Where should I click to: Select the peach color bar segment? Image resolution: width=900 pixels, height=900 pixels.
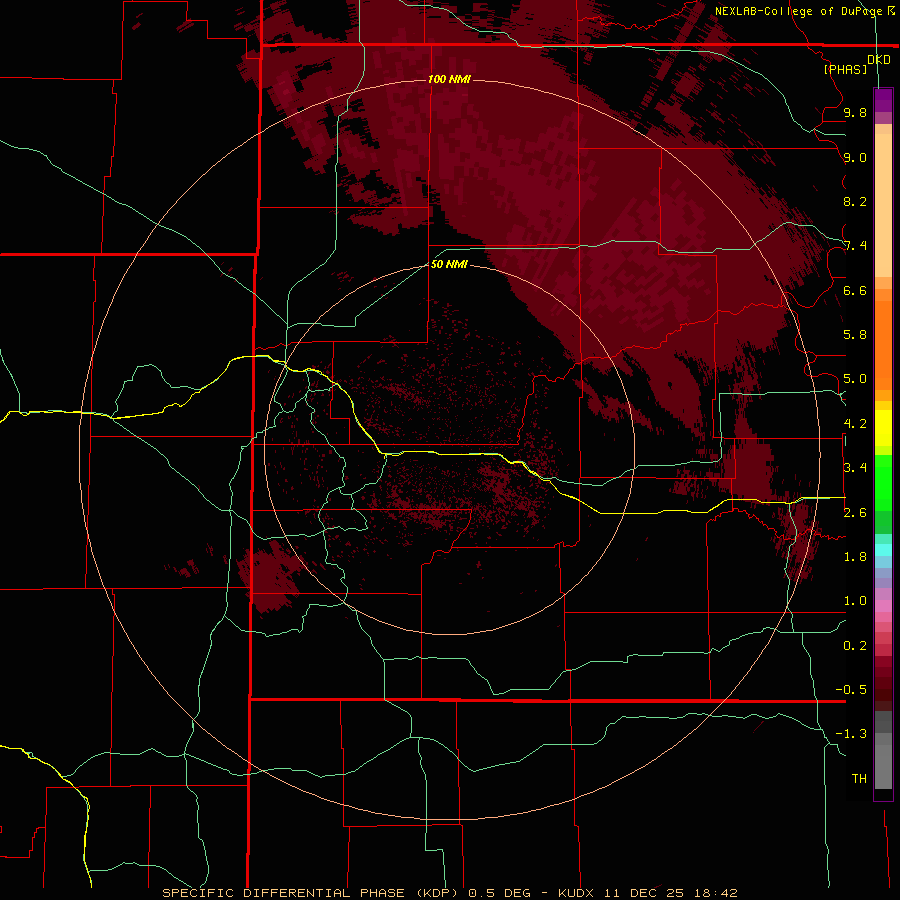[x=883, y=201]
